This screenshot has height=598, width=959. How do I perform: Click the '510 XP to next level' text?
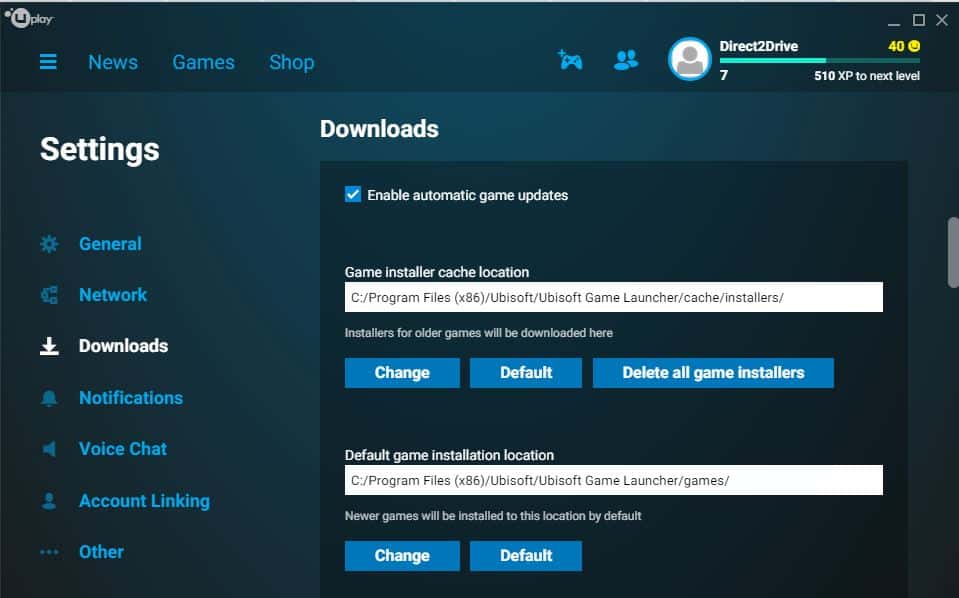coord(867,76)
